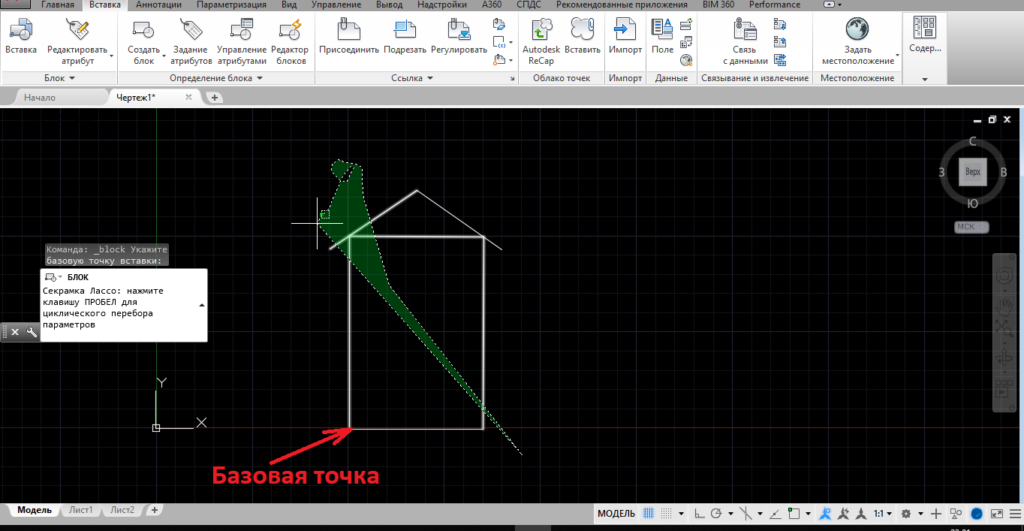
Task: Click the Верх face of ViewCube
Action: click(971, 172)
